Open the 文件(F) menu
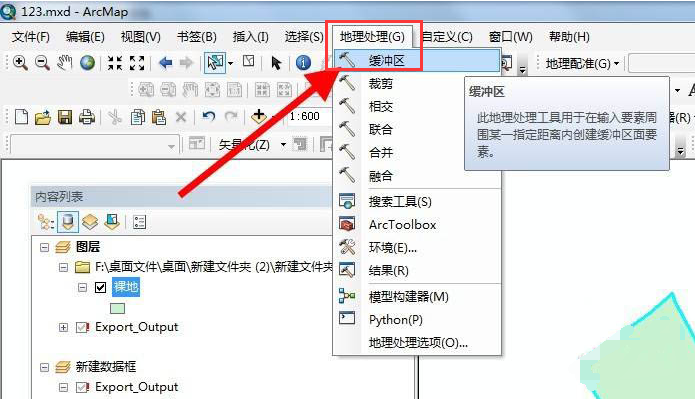 coord(31,37)
